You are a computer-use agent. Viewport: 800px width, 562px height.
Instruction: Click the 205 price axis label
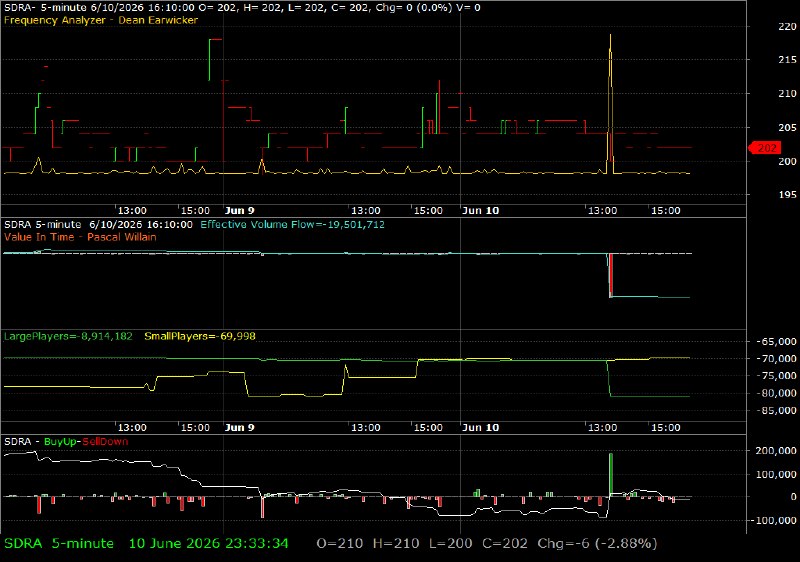(x=787, y=127)
